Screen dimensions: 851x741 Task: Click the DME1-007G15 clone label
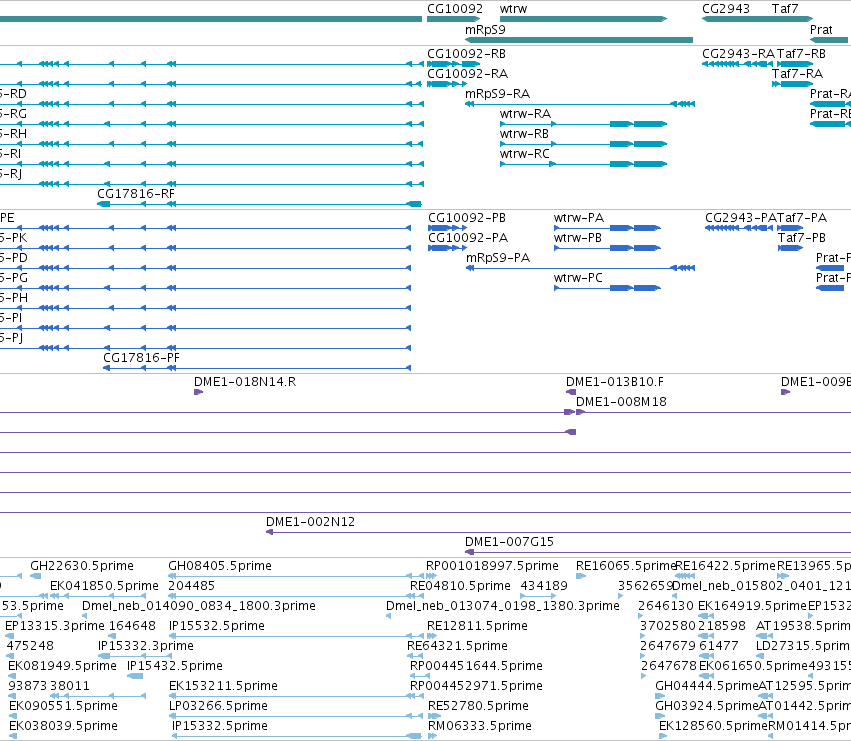coord(509,542)
